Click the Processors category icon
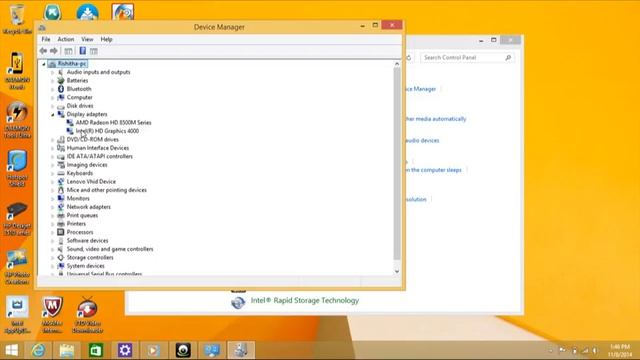 point(61,232)
